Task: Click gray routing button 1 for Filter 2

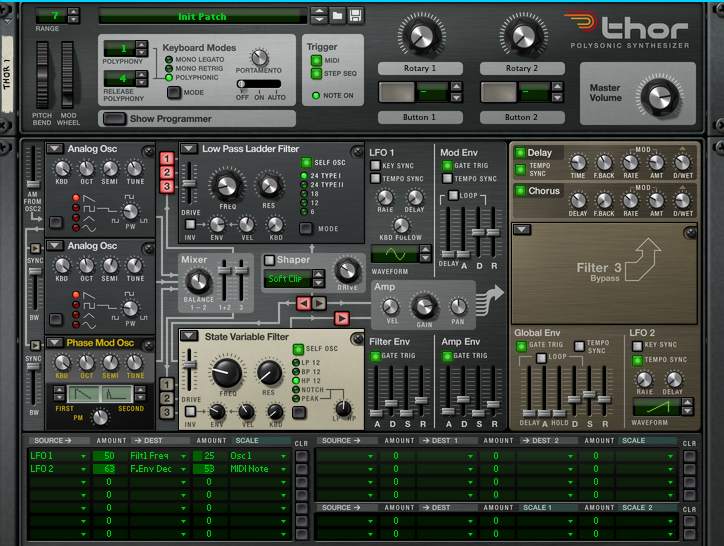Action: tap(167, 384)
